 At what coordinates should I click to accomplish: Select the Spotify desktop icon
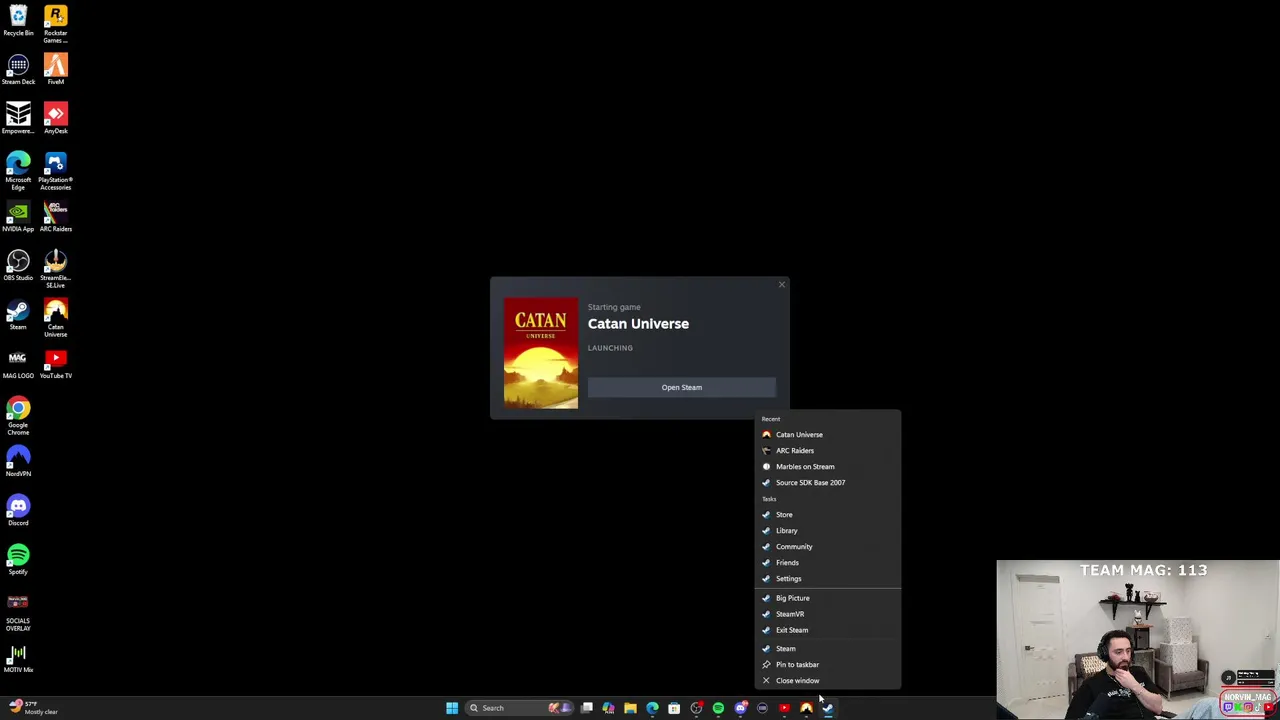[x=18, y=560]
